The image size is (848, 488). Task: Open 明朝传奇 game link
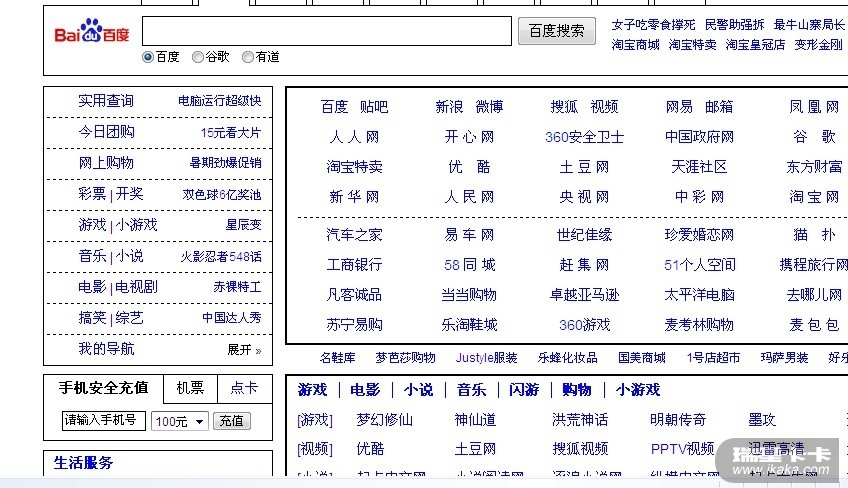pos(678,420)
